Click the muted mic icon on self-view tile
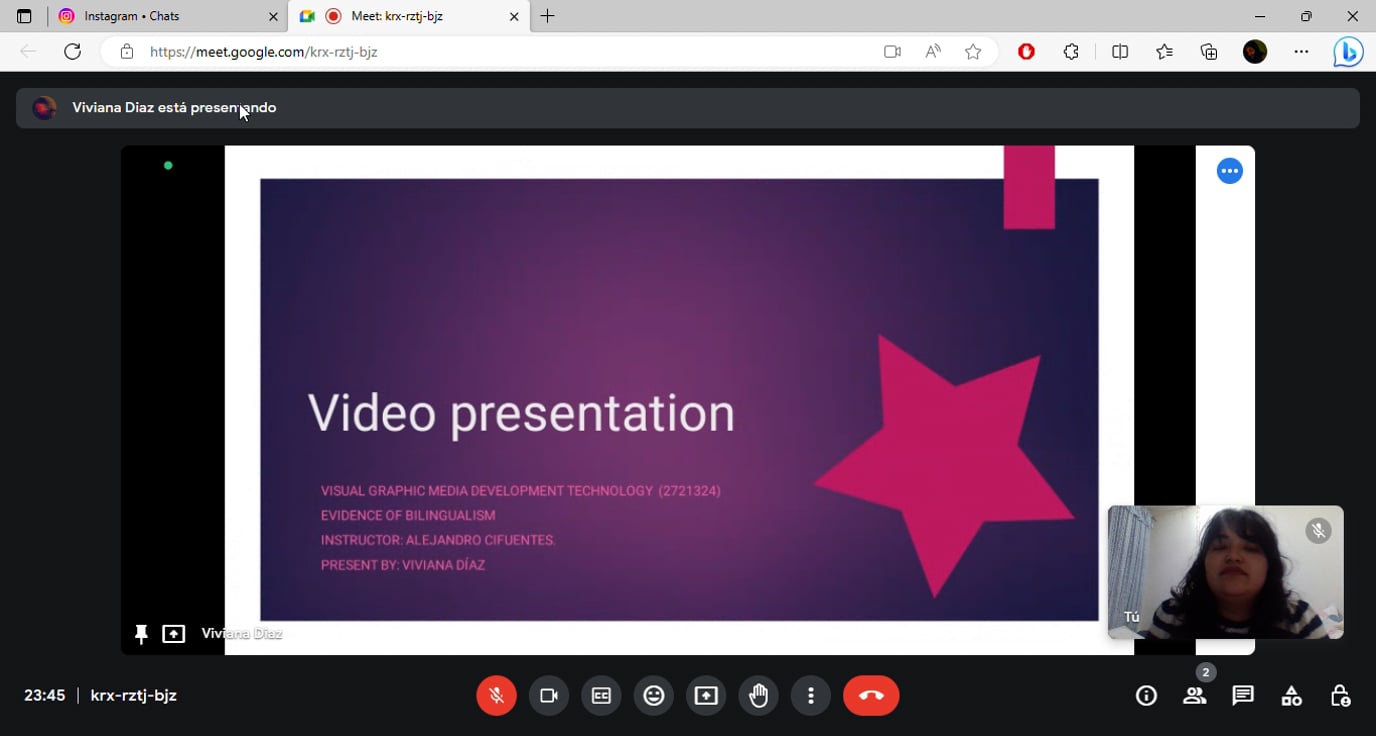Image resolution: width=1376 pixels, height=736 pixels. pos(1318,531)
